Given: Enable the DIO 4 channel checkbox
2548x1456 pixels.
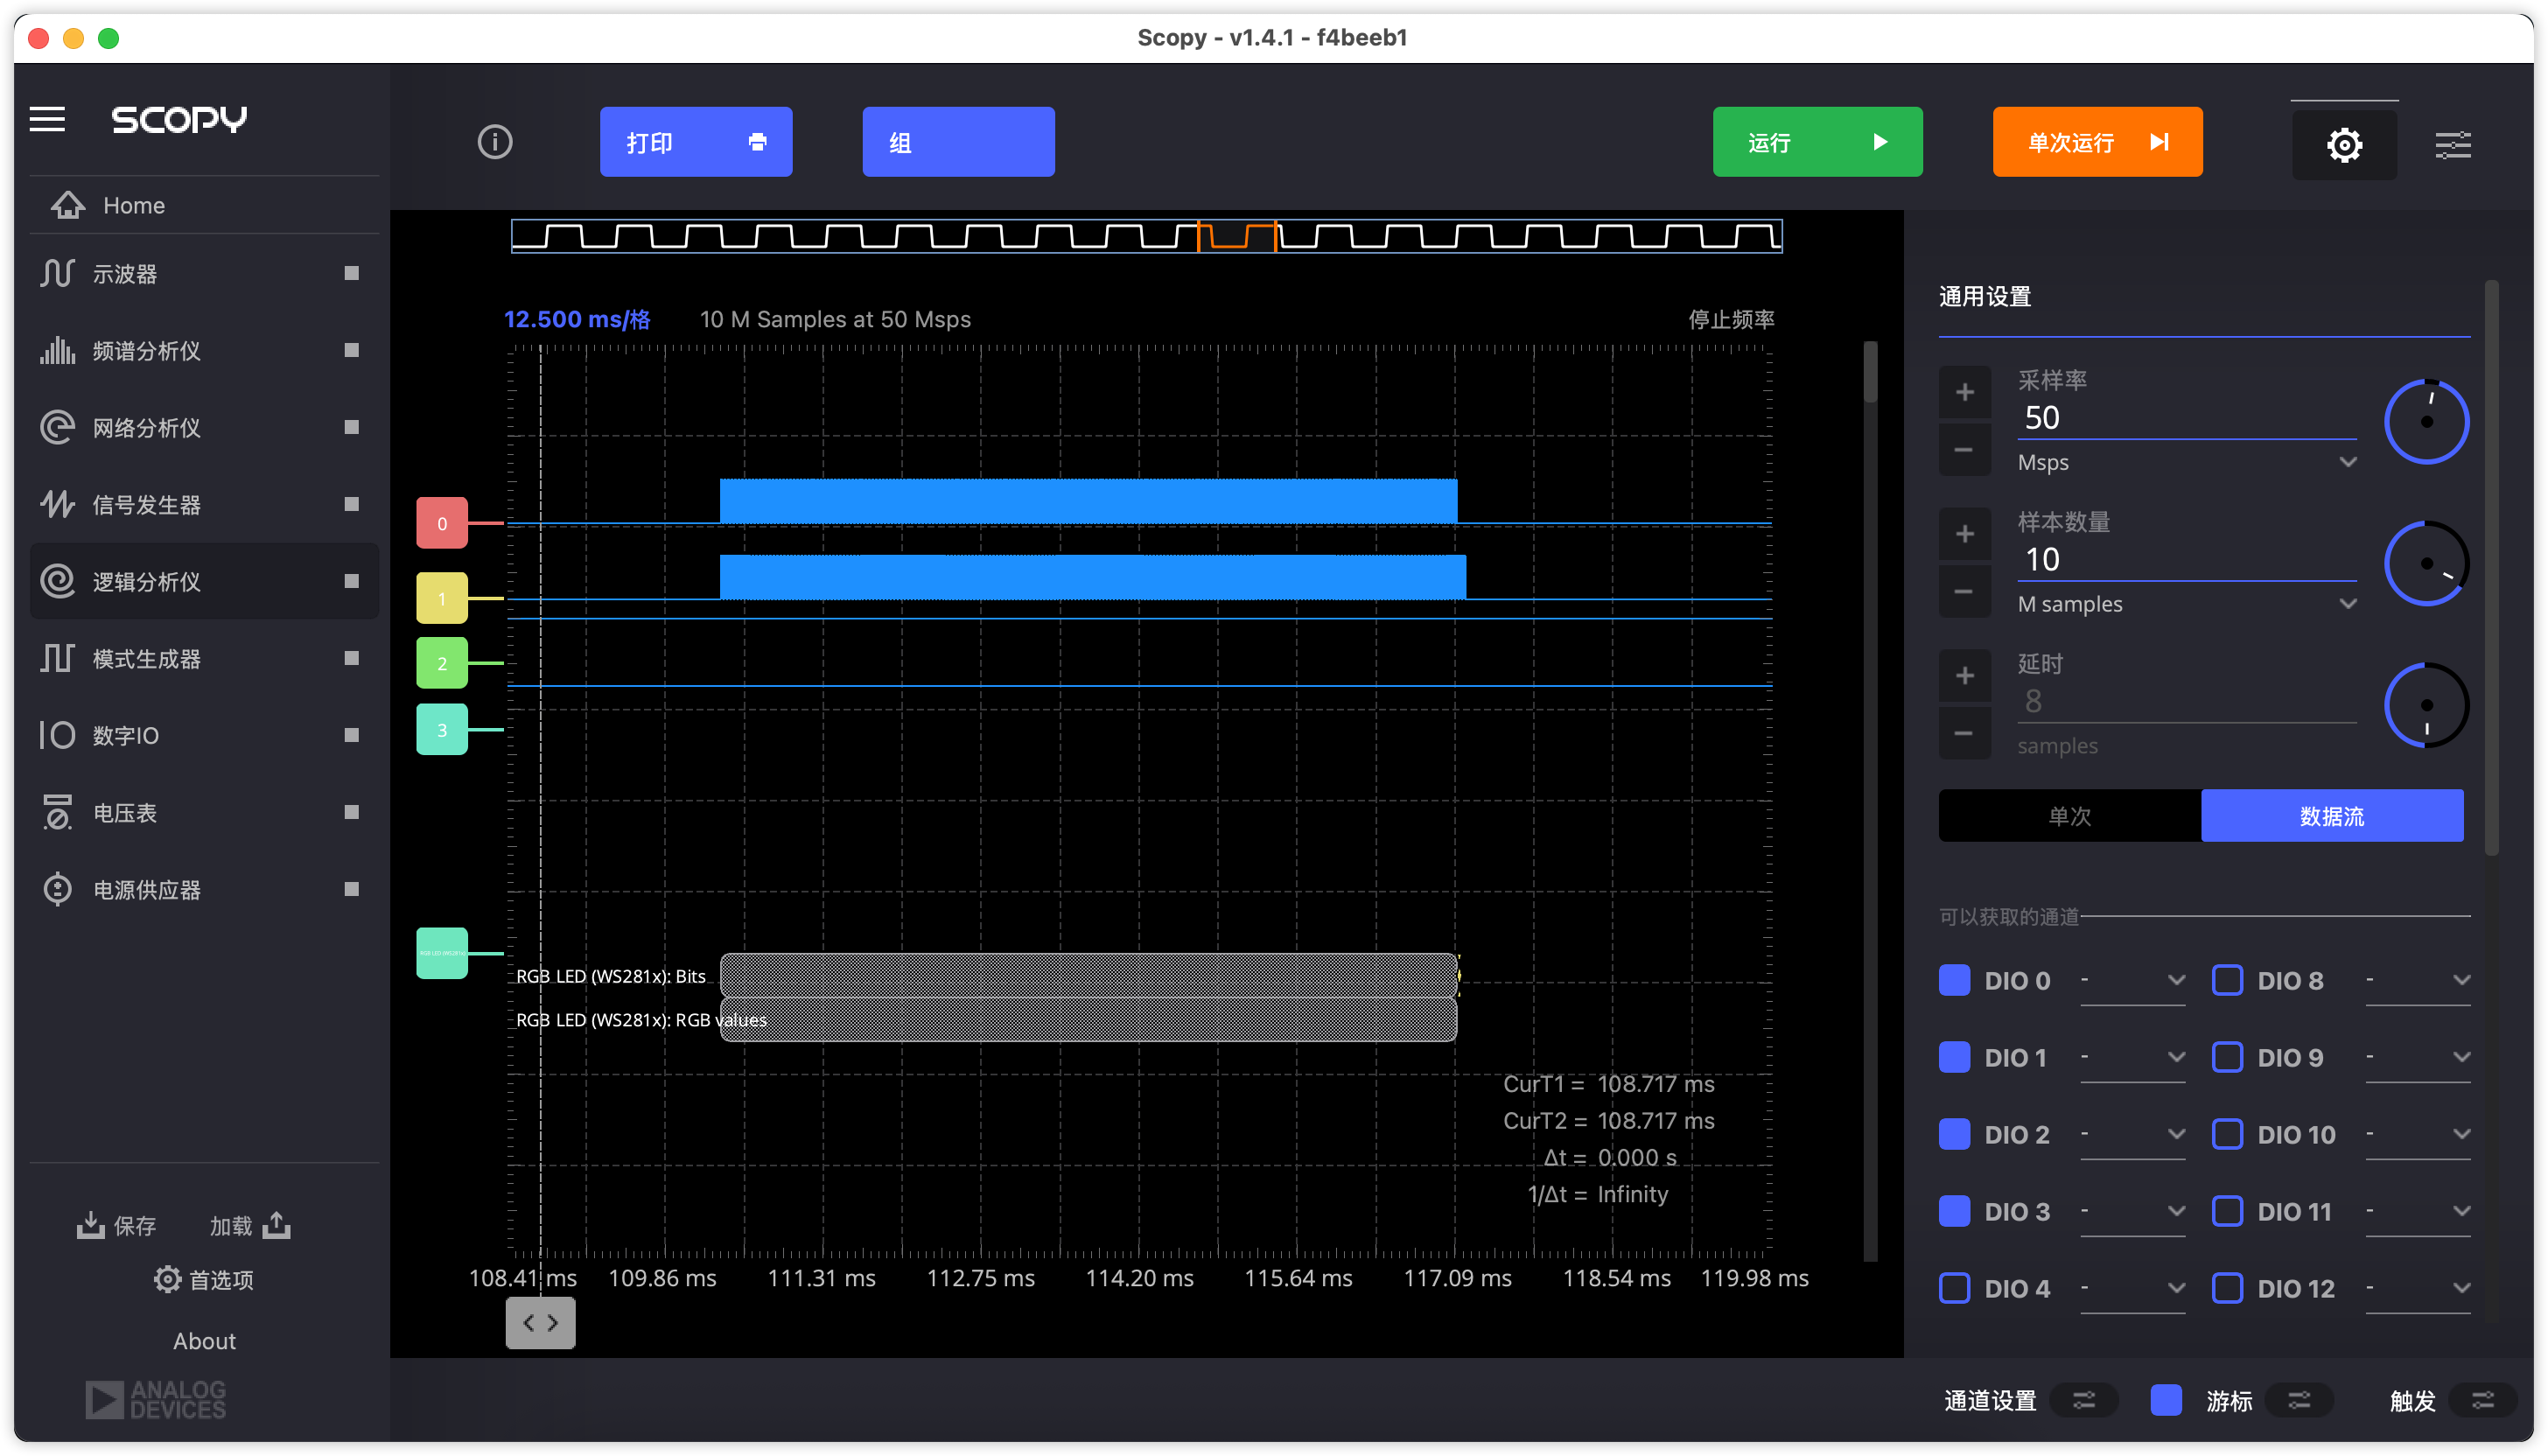Looking at the screenshot, I should click(x=1954, y=1288).
